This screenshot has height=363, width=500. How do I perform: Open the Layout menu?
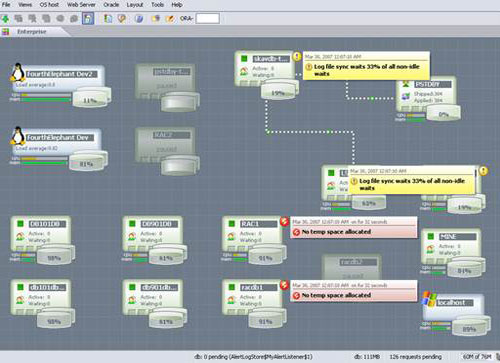click(x=135, y=5)
